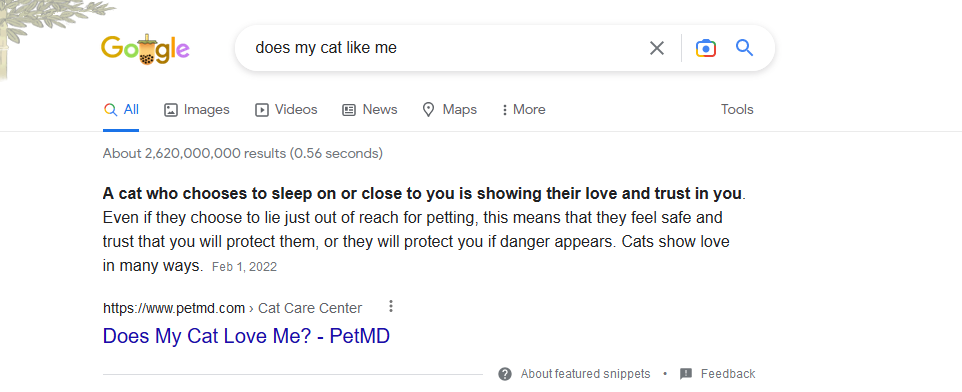Expand the More search filters menu
Image resolution: width=962 pixels, height=392 pixels.
click(523, 110)
